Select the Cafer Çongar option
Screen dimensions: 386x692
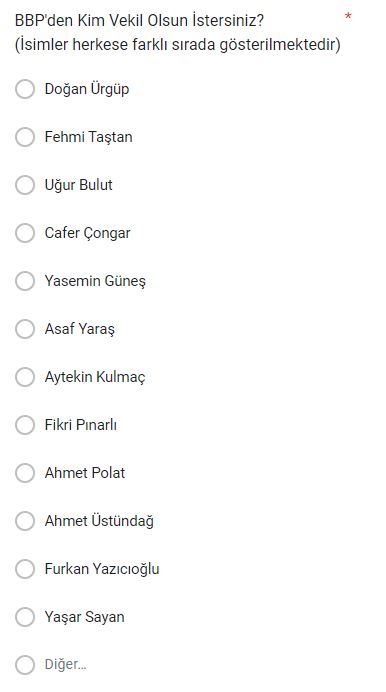coord(25,233)
